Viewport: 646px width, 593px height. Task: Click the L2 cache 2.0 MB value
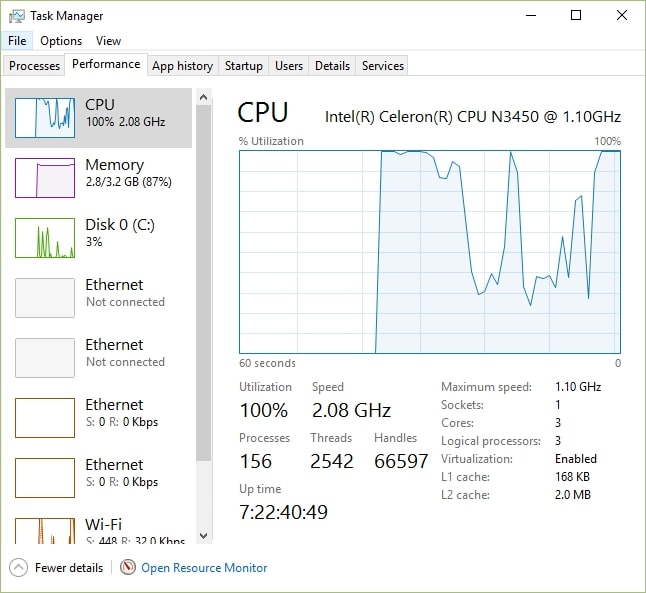[573, 495]
